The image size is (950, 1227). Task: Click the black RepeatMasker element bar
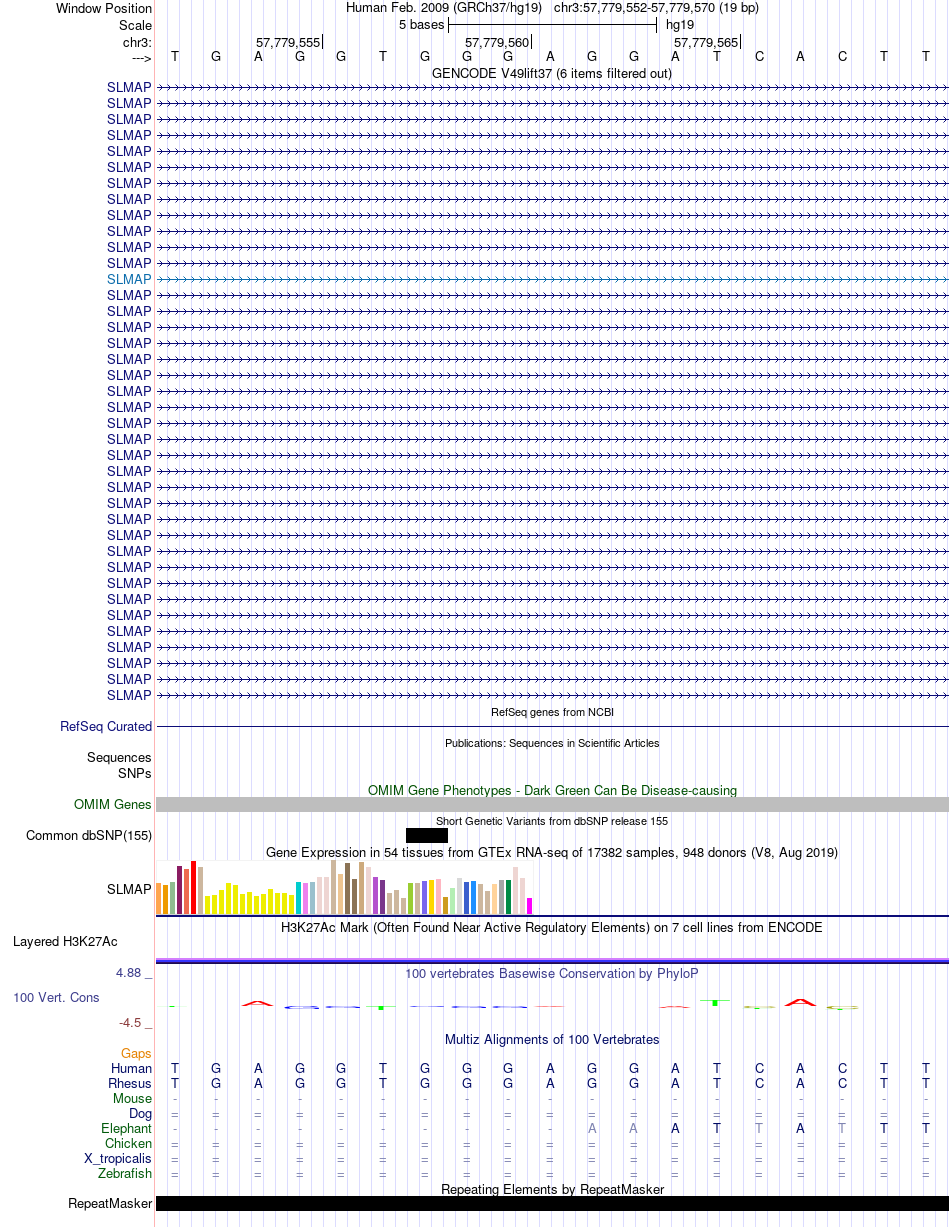coord(552,1204)
